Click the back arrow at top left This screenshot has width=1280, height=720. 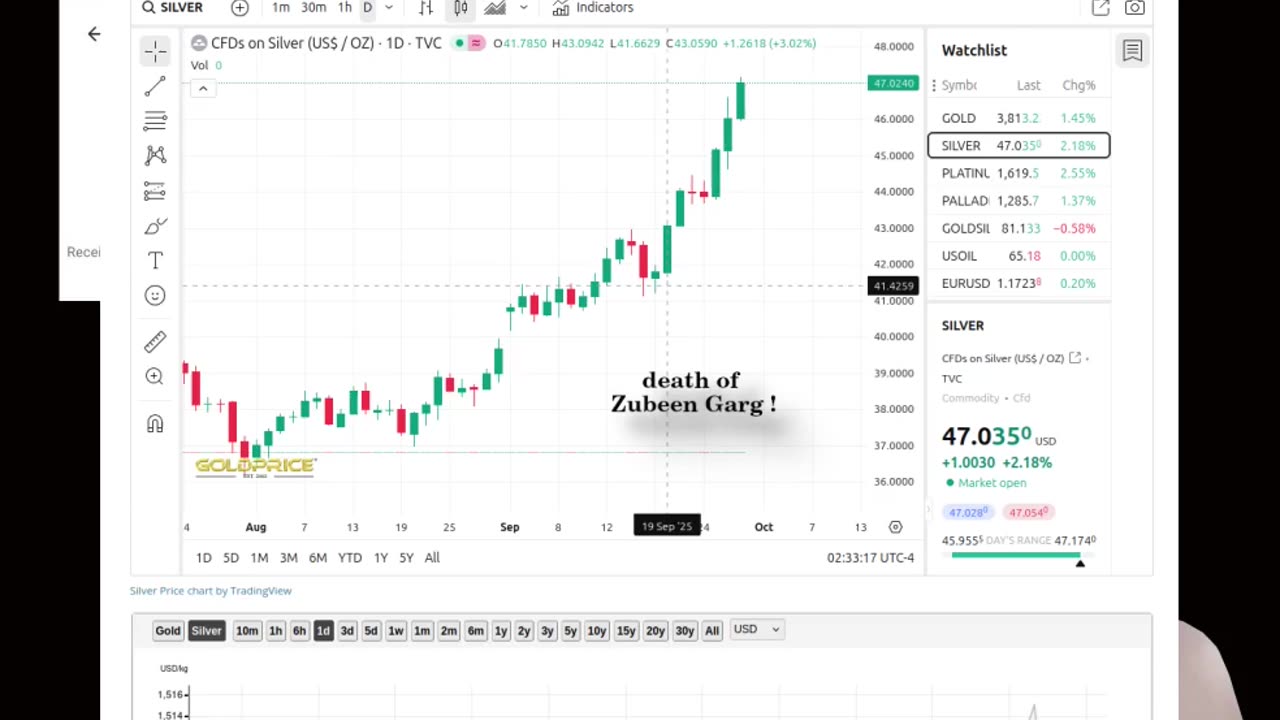coord(94,34)
